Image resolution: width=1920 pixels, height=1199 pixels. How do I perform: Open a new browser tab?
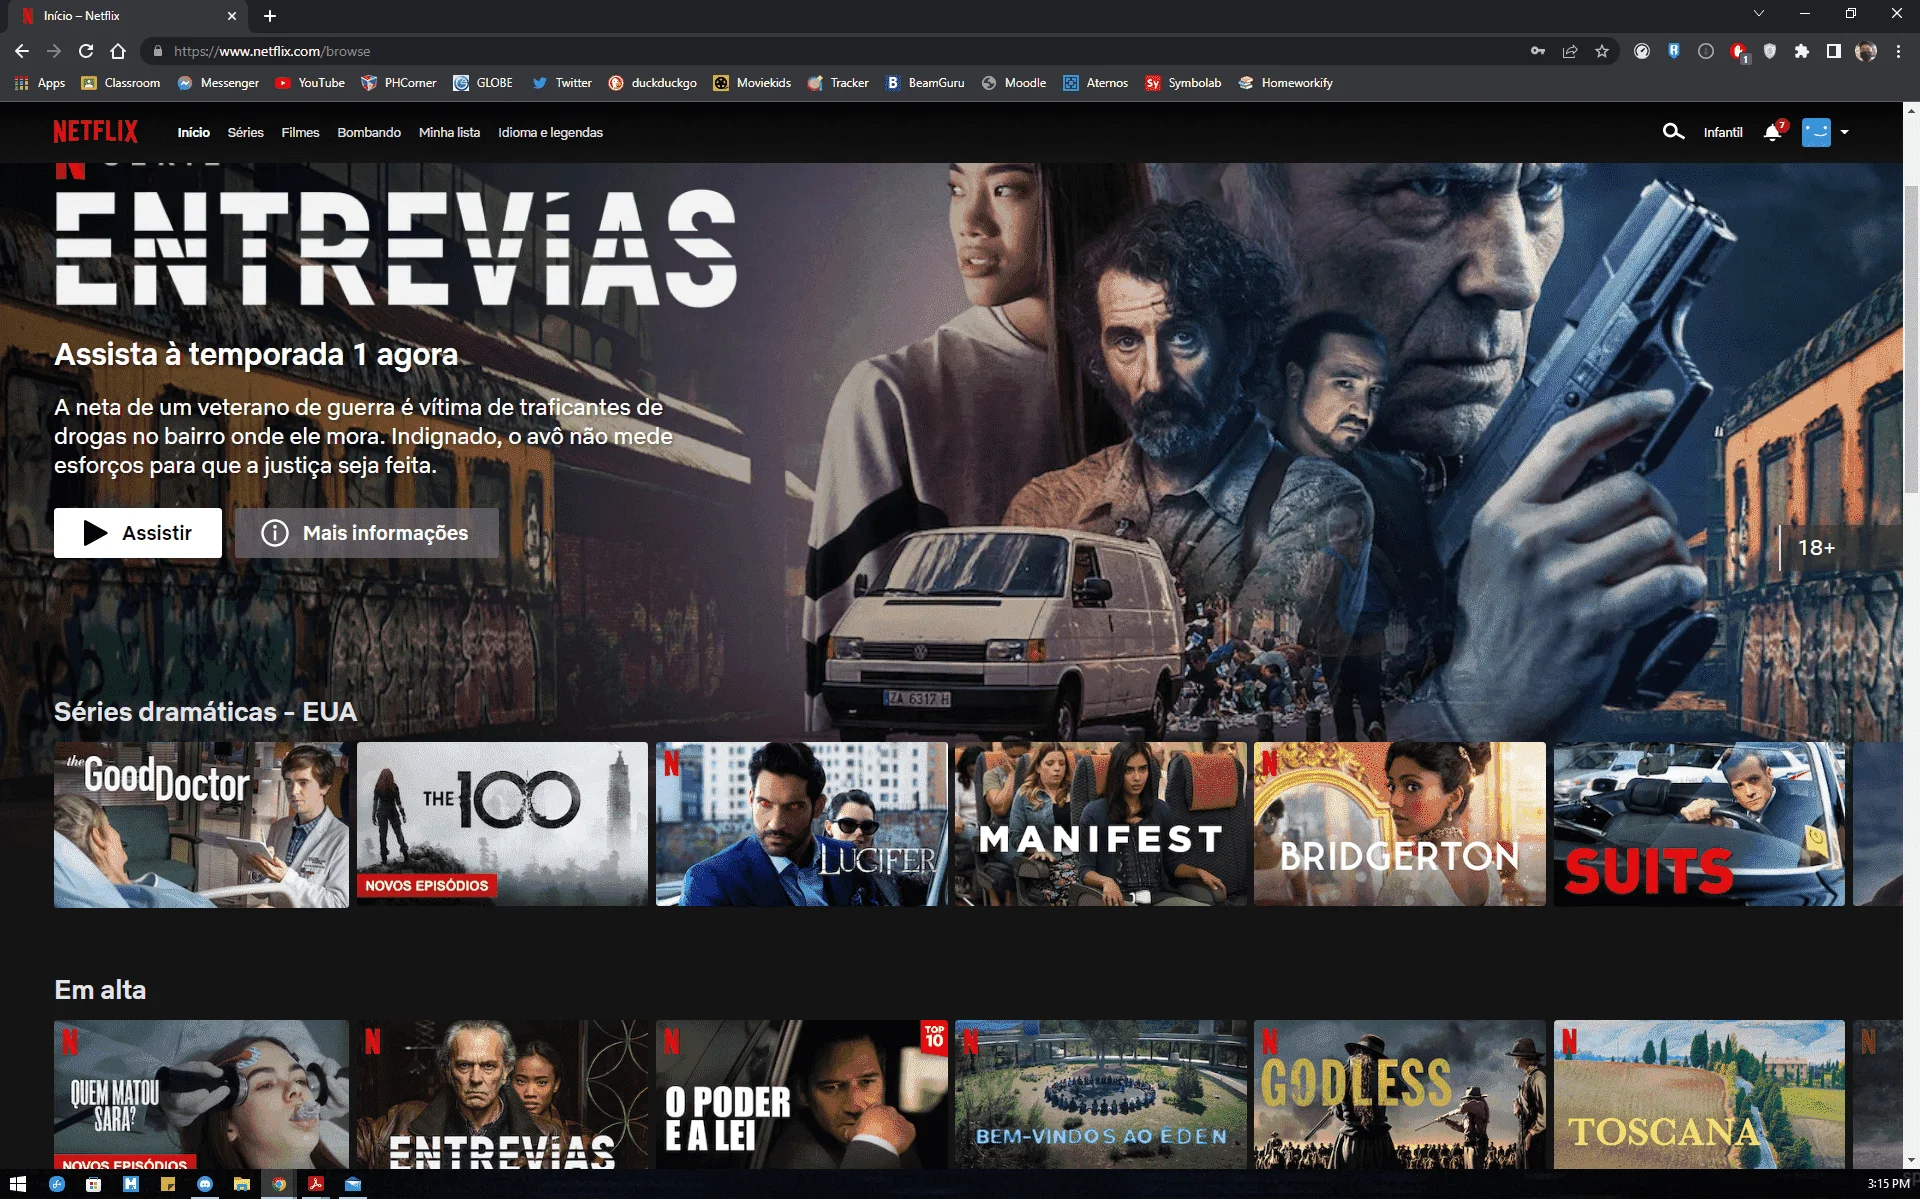pyautogui.click(x=270, y=16)
